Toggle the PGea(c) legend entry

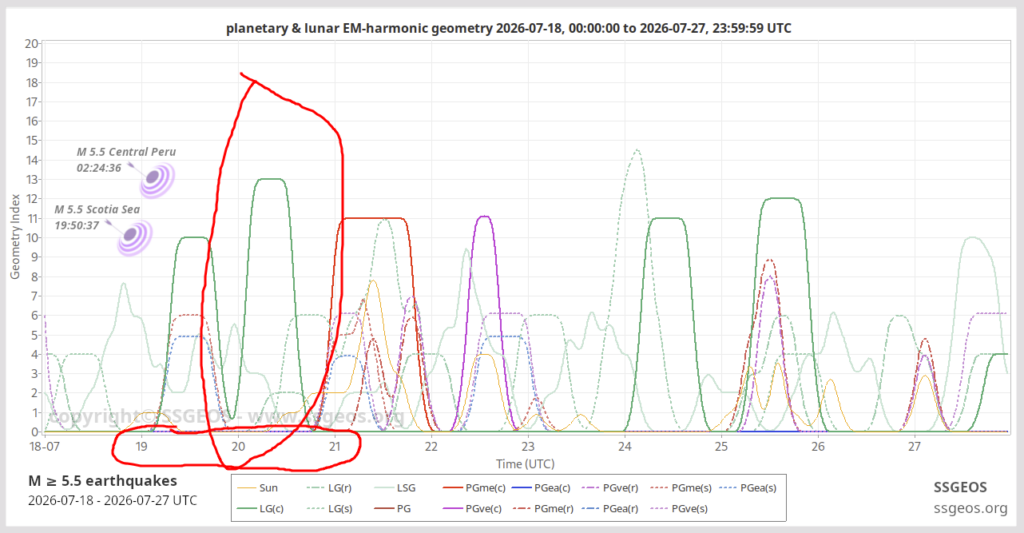click(541, 488)
